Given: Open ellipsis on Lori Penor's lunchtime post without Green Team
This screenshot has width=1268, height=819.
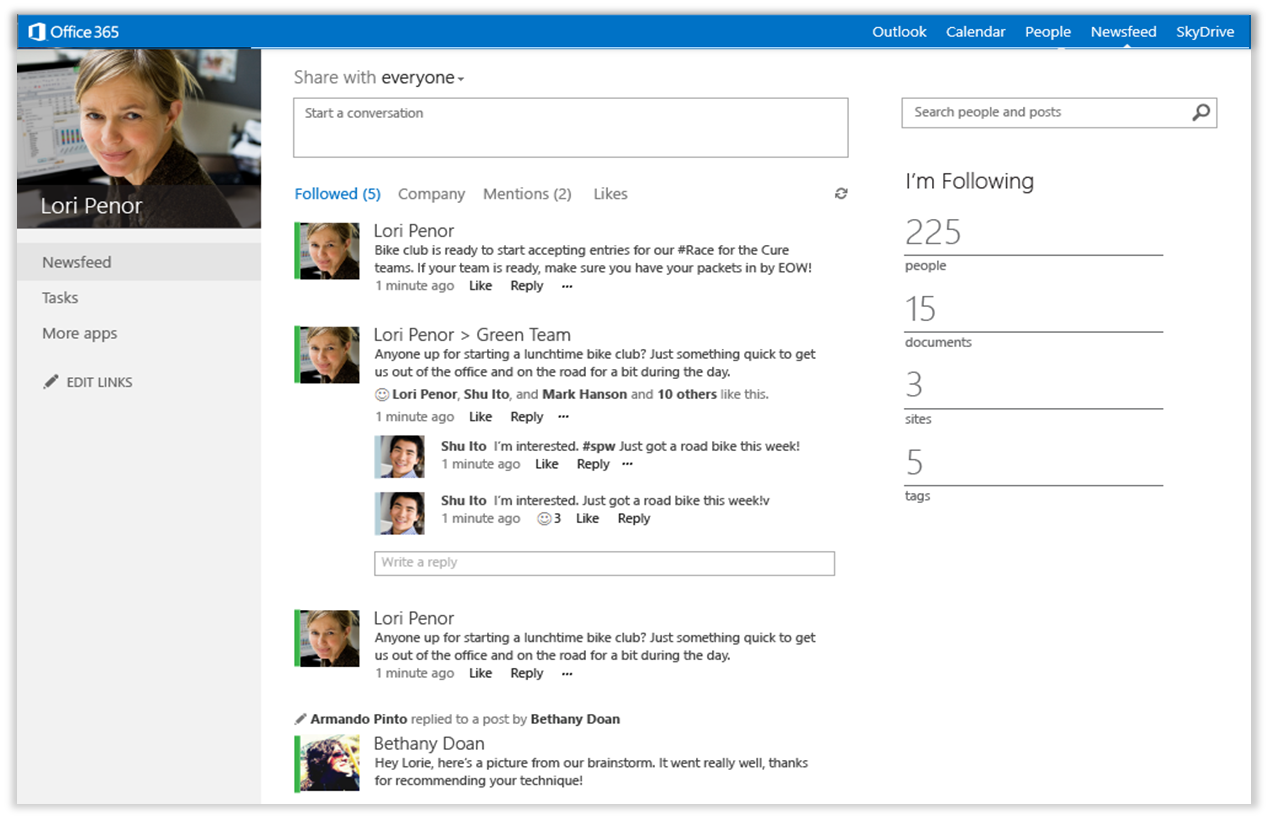Looking at the screenshot, I should coord(567,673).
